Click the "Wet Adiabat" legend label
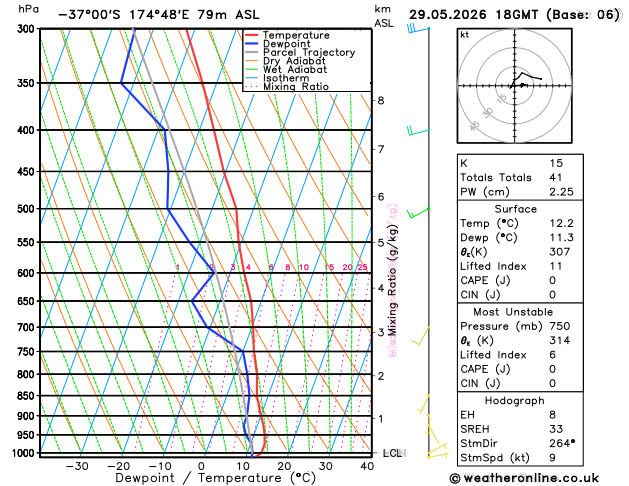 click(295, 69)
